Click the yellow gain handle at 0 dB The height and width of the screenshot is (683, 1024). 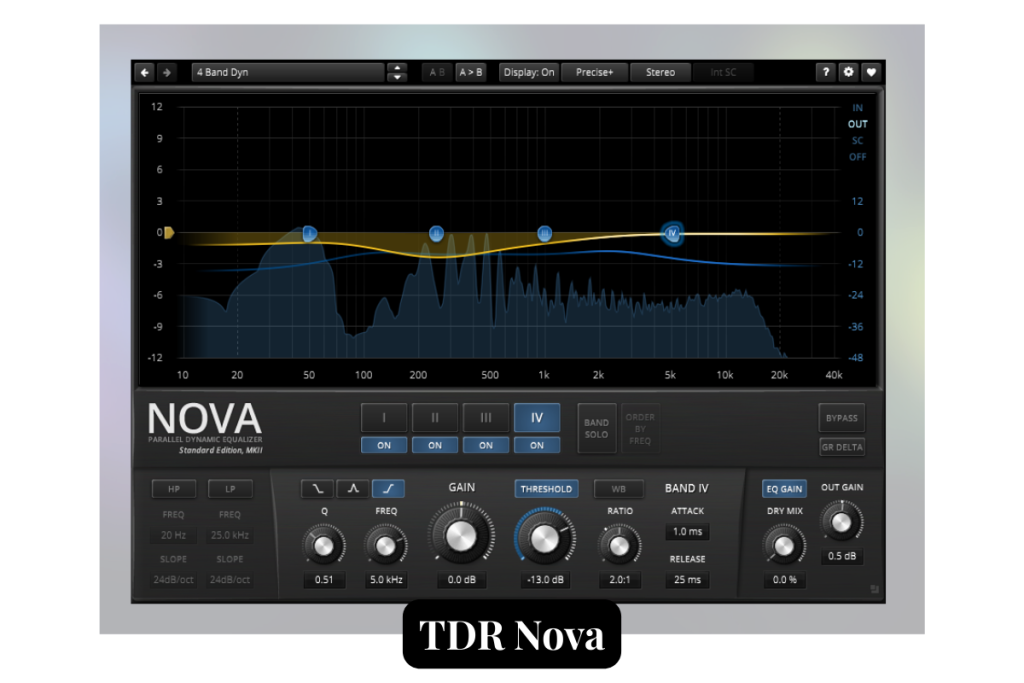click(x=168, y=232)
